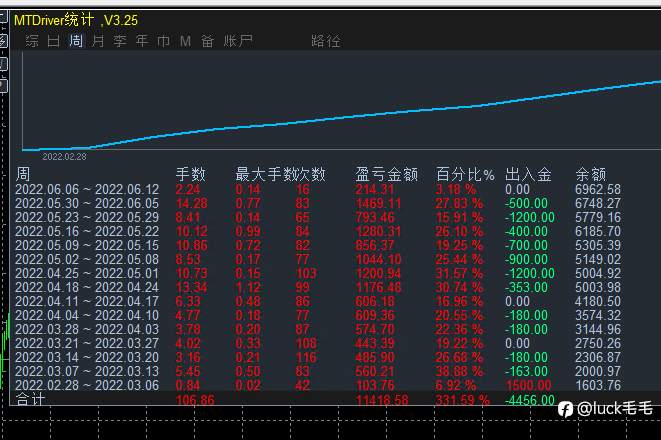Click the 百分比% column header
The image size is (661, 440).
tap(465, 174)
